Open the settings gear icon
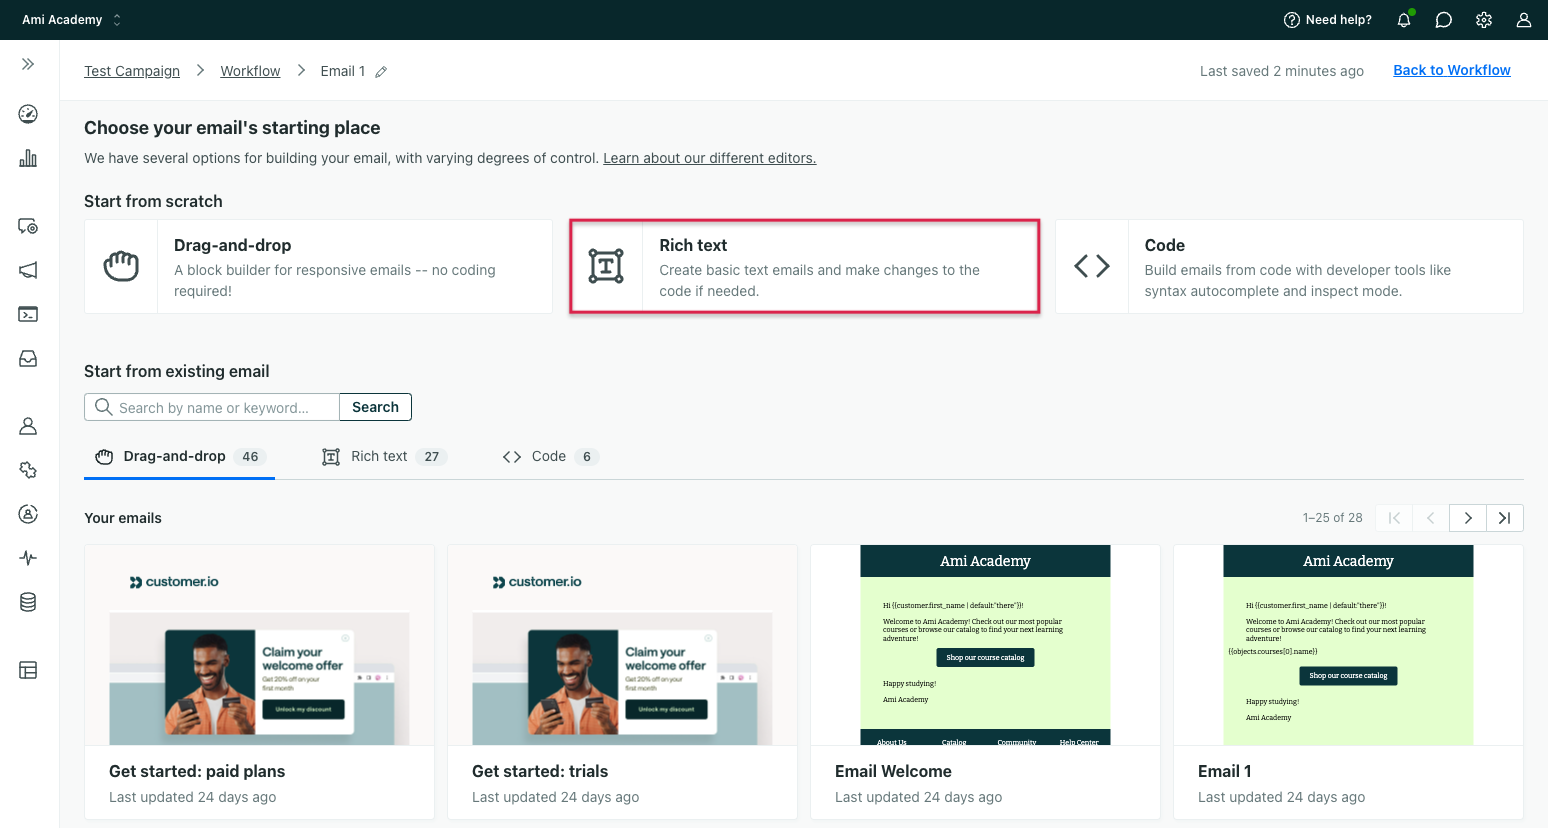The image size is (1548, 828). (x=1484, y=20)
